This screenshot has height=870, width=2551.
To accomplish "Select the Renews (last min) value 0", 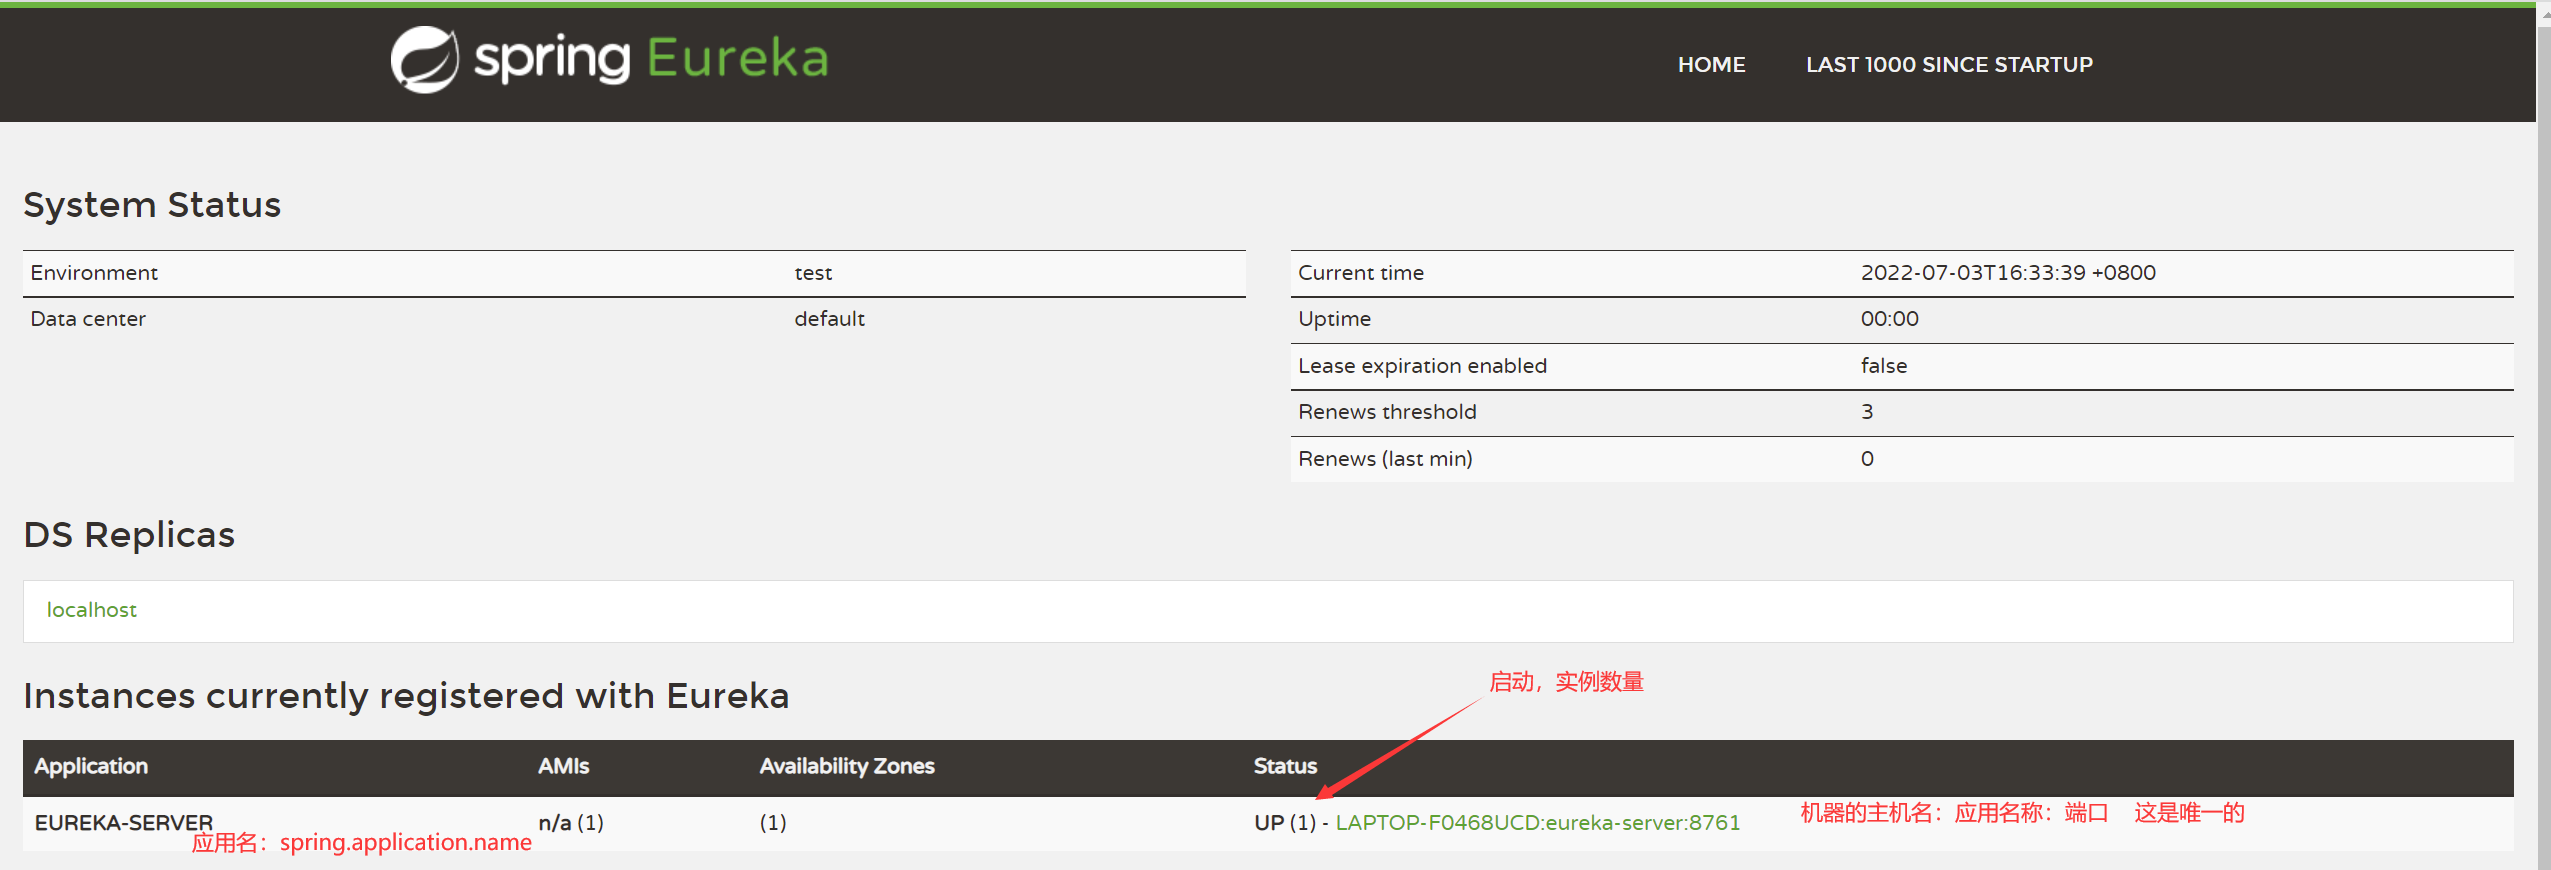I will (1867, 459).
